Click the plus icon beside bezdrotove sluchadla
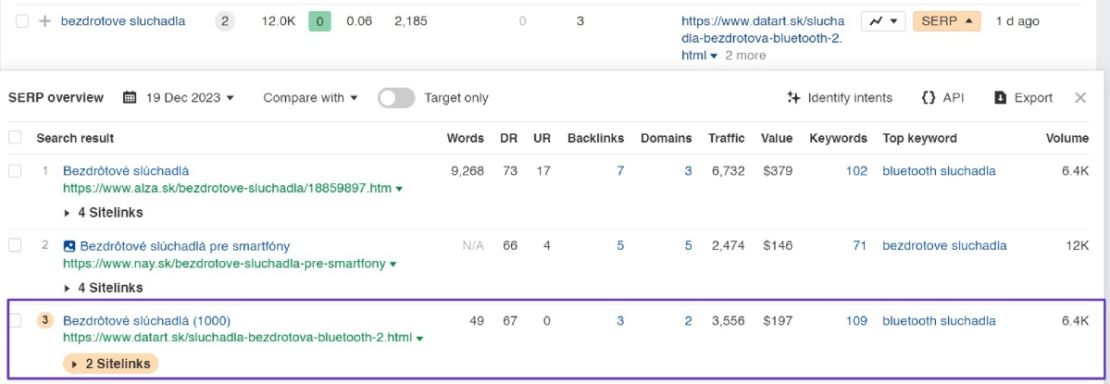Viewport: 1110px width, 384px height. [x=45, y=21]
